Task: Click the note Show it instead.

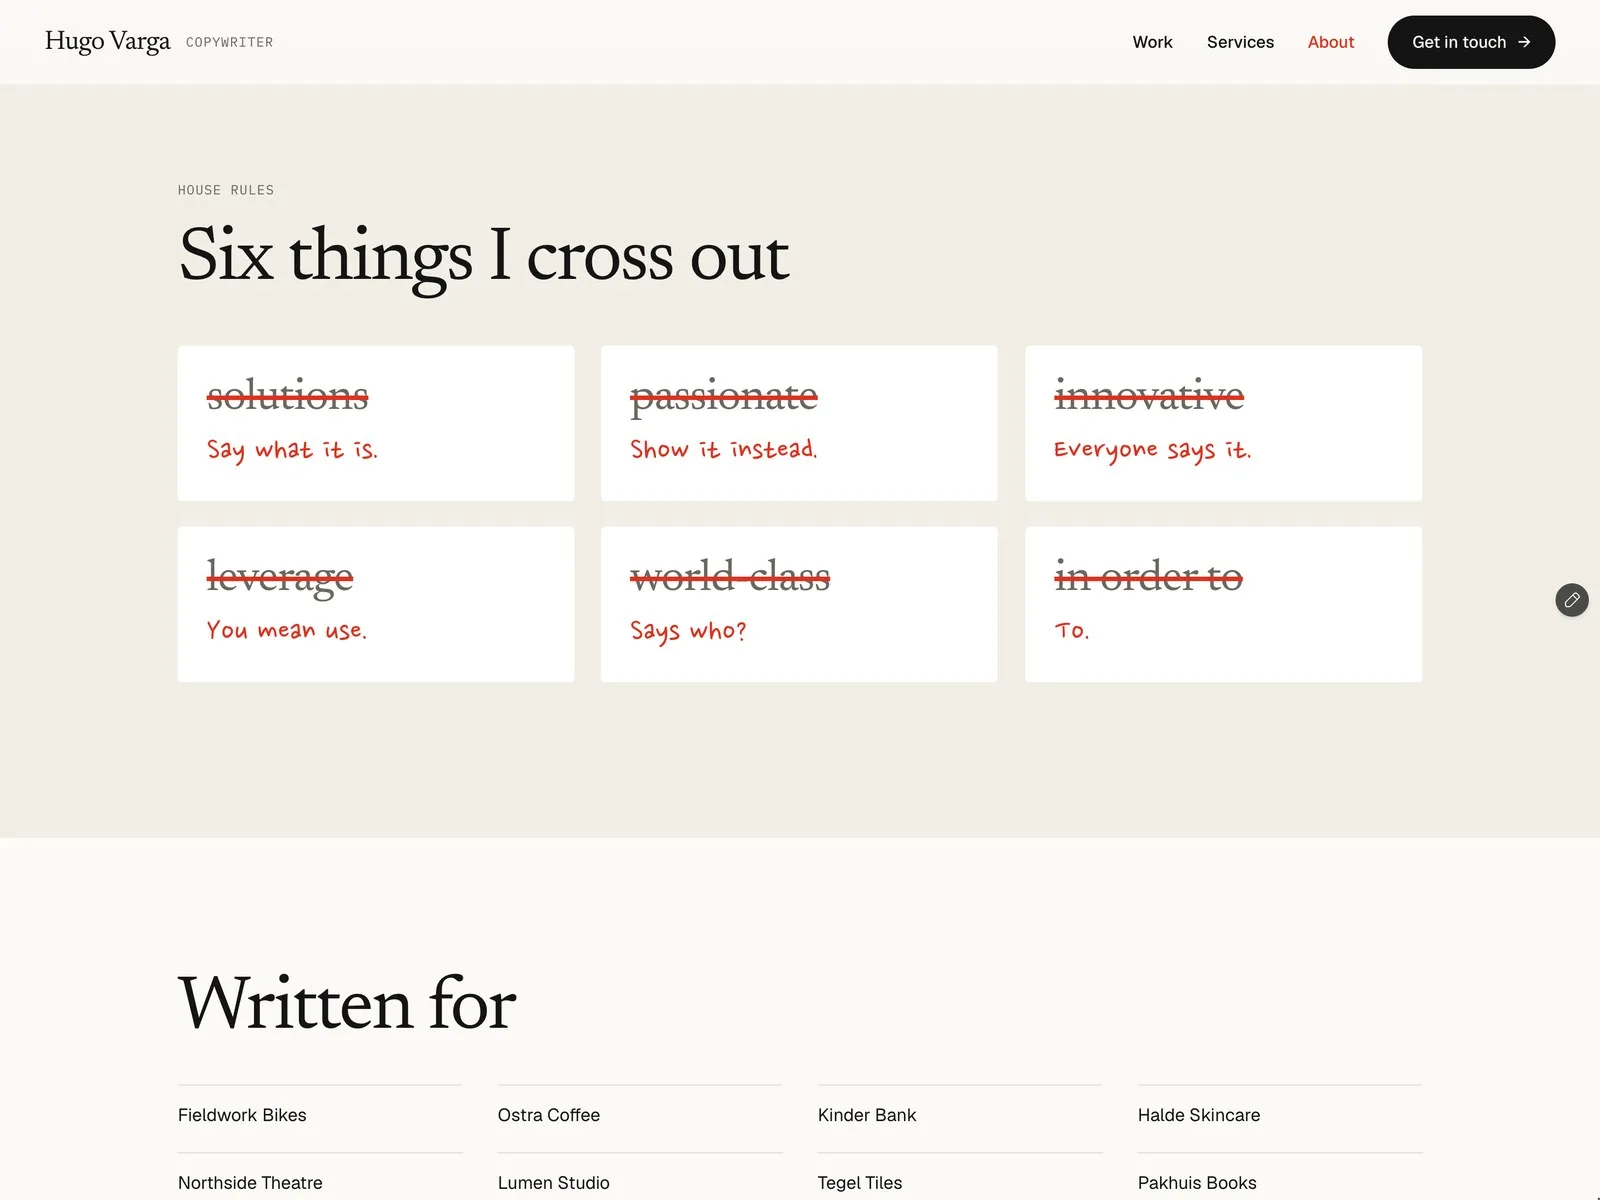Action: (x=724, y=449)
